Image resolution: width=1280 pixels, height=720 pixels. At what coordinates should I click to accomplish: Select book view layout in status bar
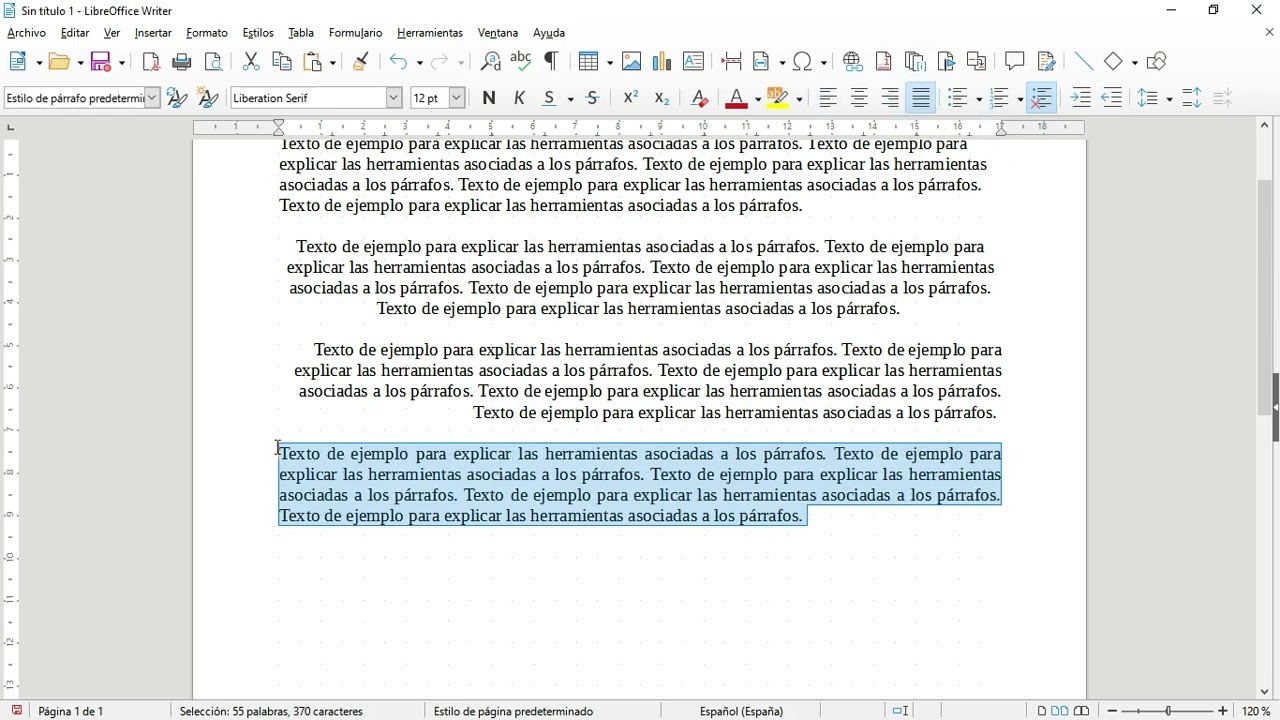point(1081,711)
